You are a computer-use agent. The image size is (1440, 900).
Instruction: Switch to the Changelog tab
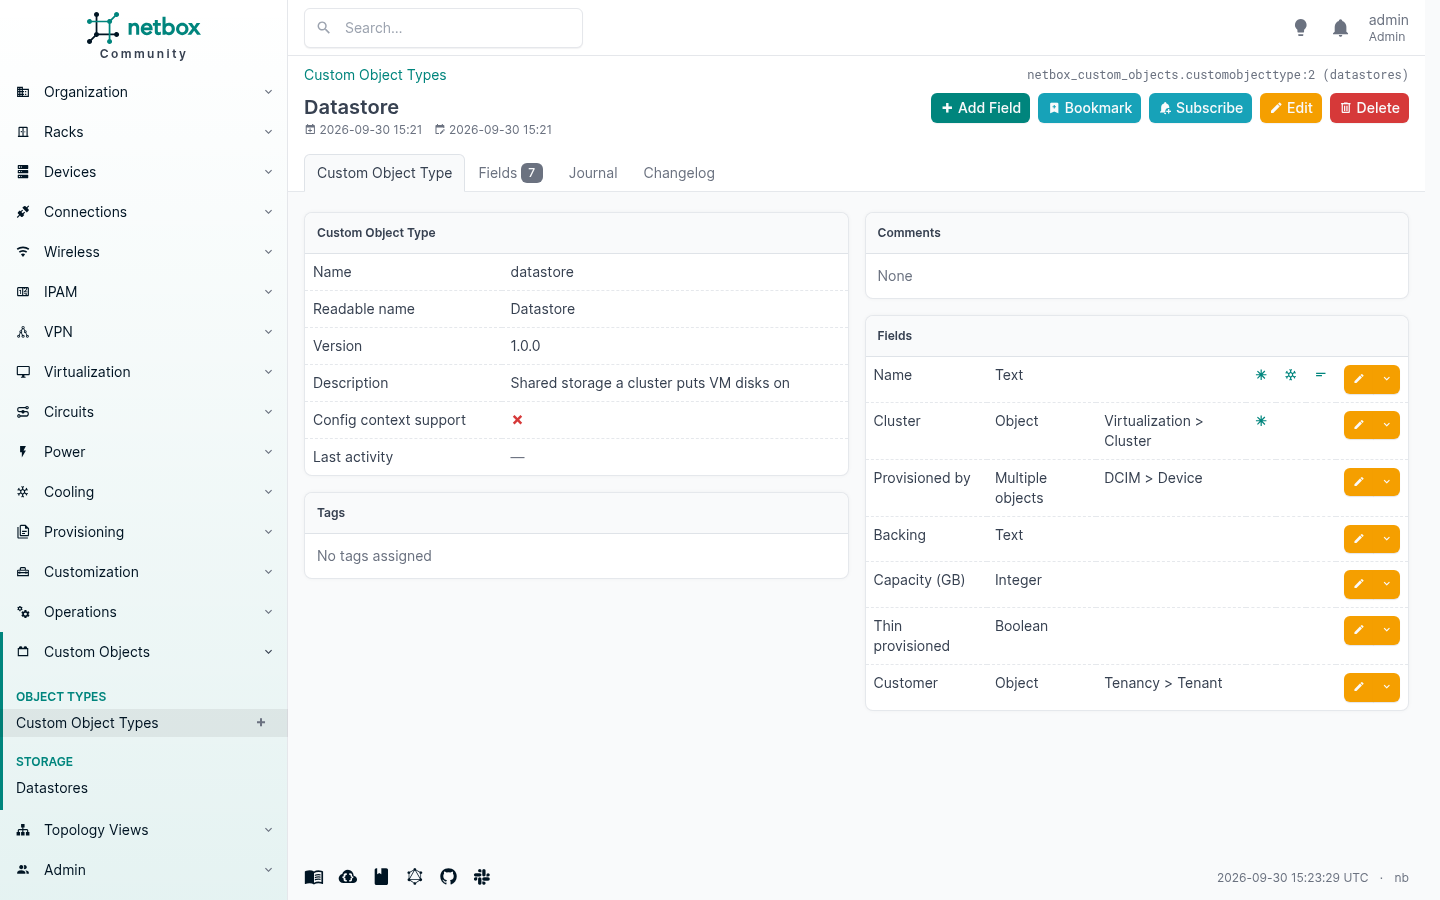coord(679,173)
